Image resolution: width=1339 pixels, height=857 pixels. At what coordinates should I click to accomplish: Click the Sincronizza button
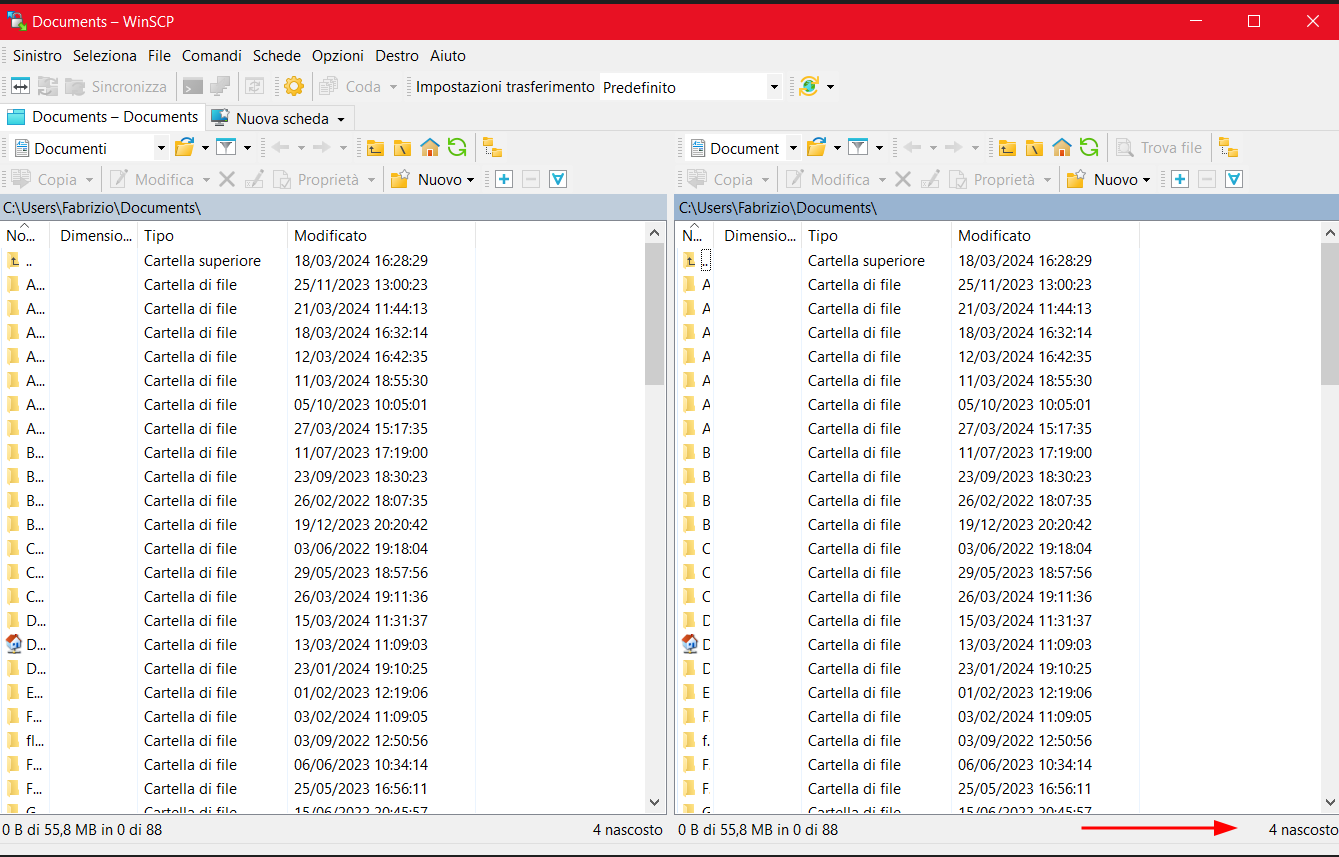click(118, 86)
